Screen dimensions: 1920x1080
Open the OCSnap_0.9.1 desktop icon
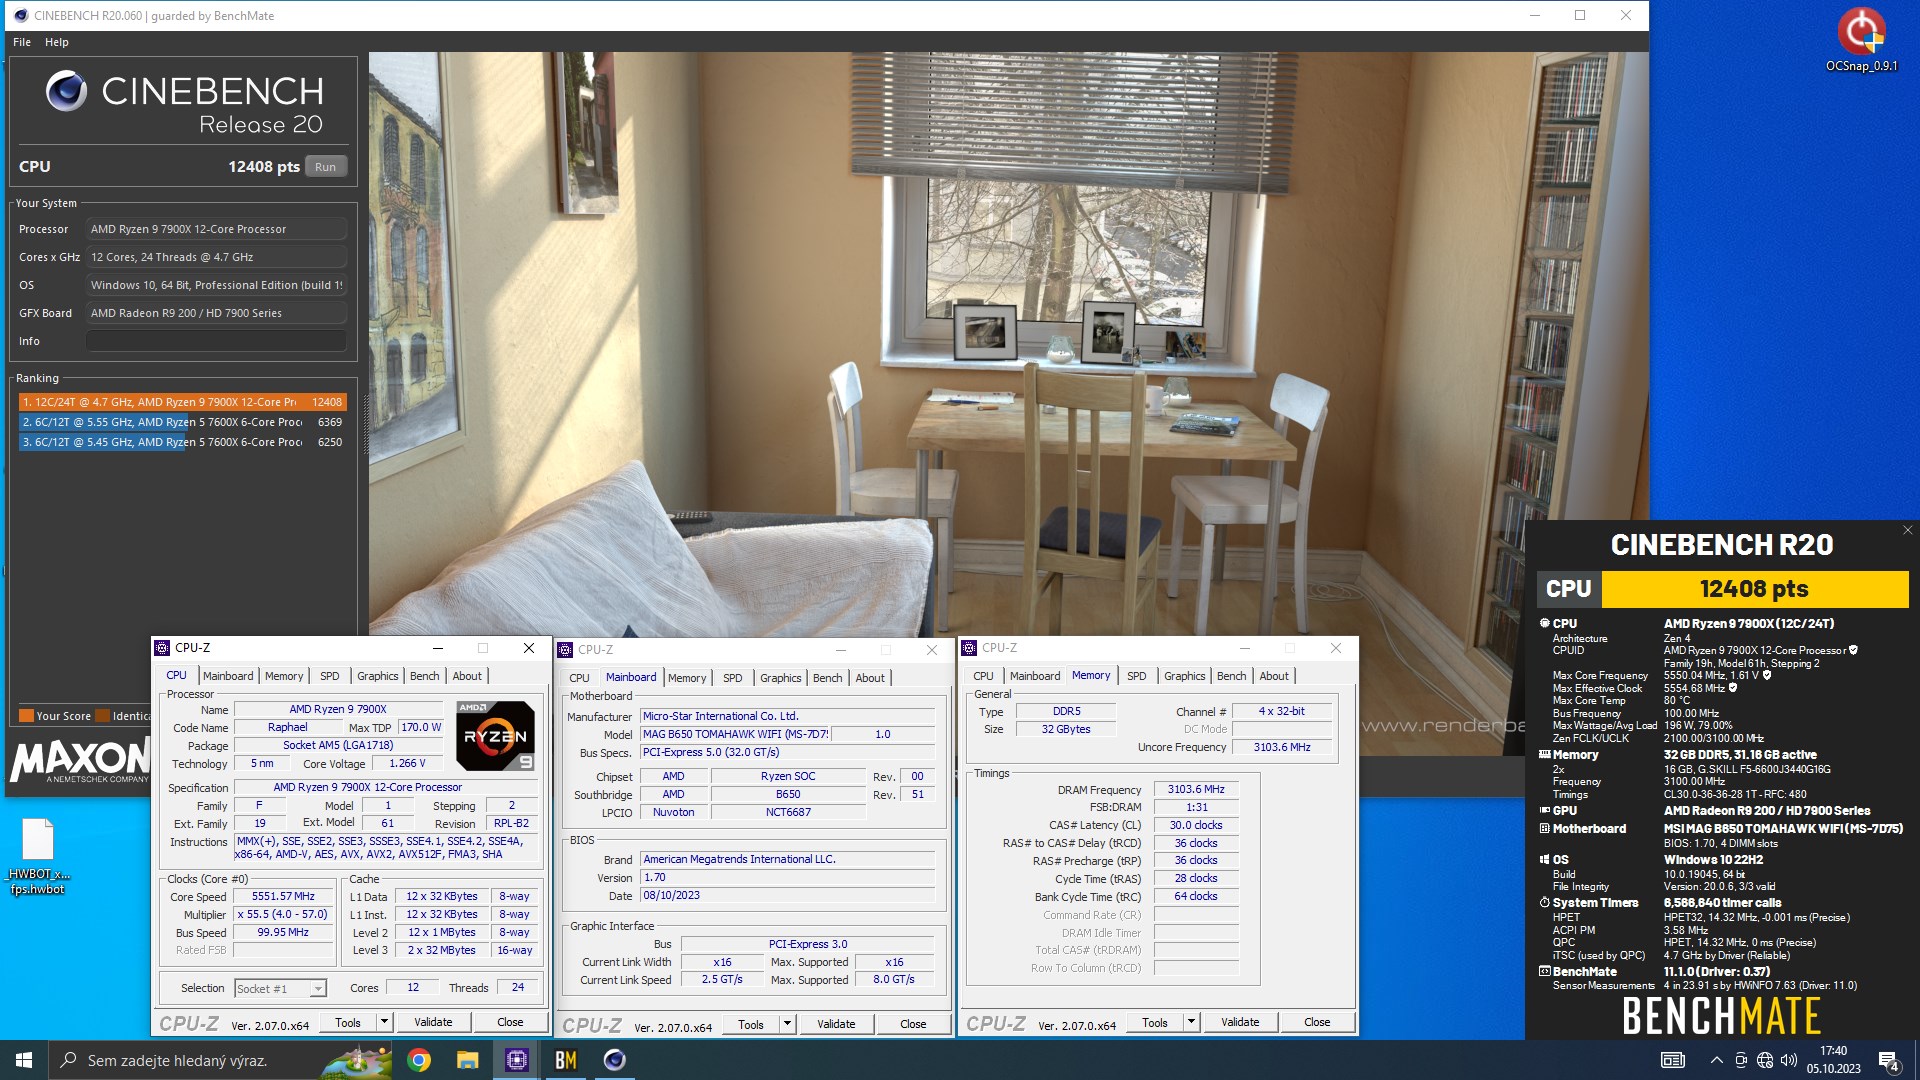click(x=1861, y=40)
